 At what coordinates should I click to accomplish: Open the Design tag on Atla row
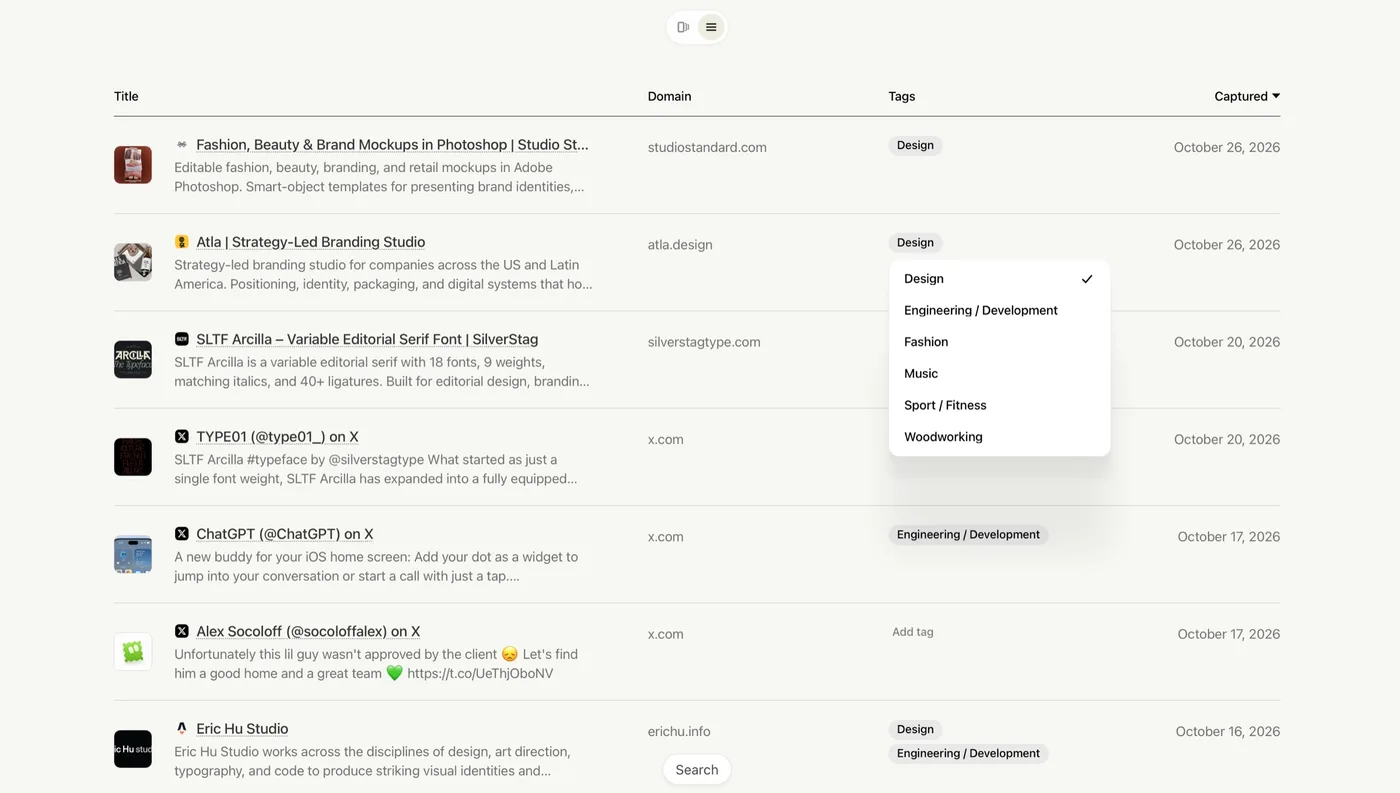[x=915, y=243]
